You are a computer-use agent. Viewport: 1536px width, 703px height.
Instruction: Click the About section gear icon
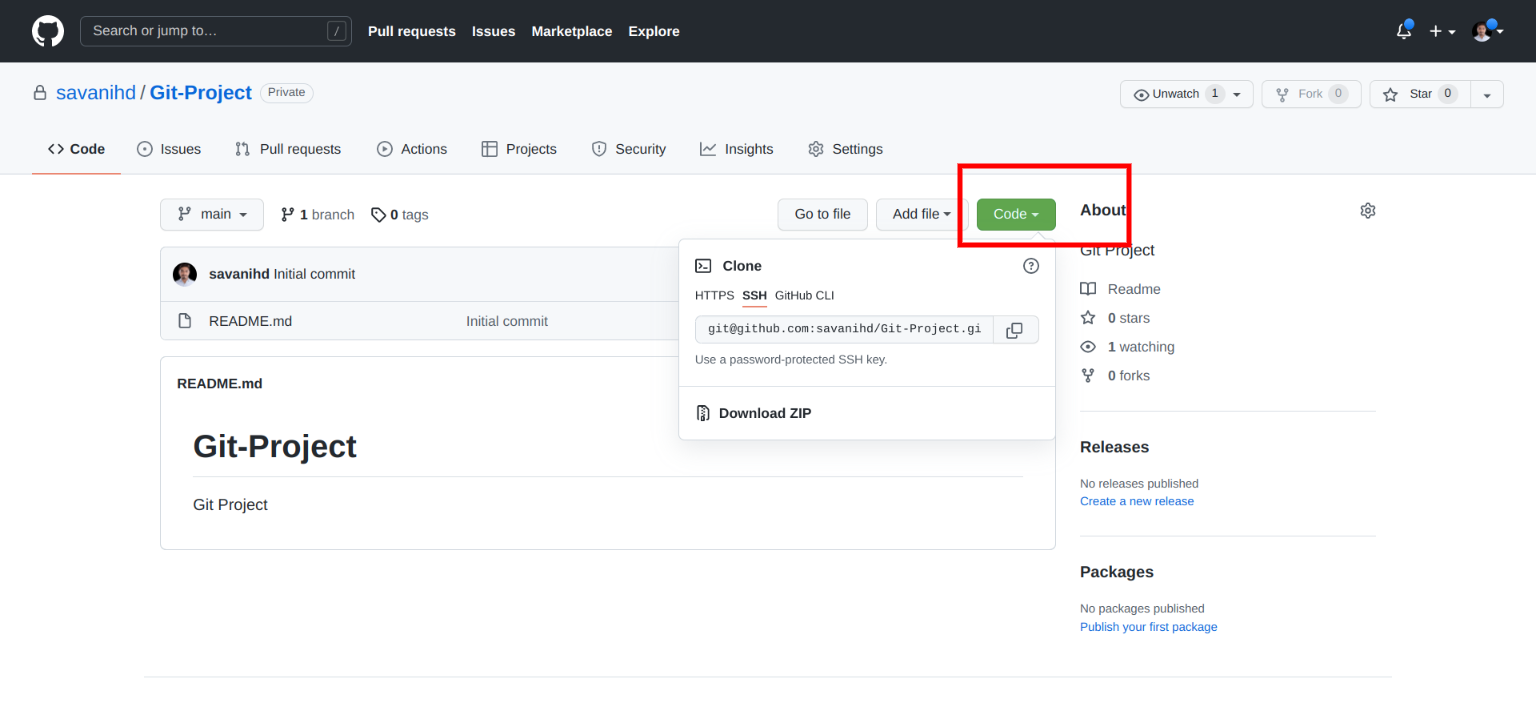tap(1367, 210)
